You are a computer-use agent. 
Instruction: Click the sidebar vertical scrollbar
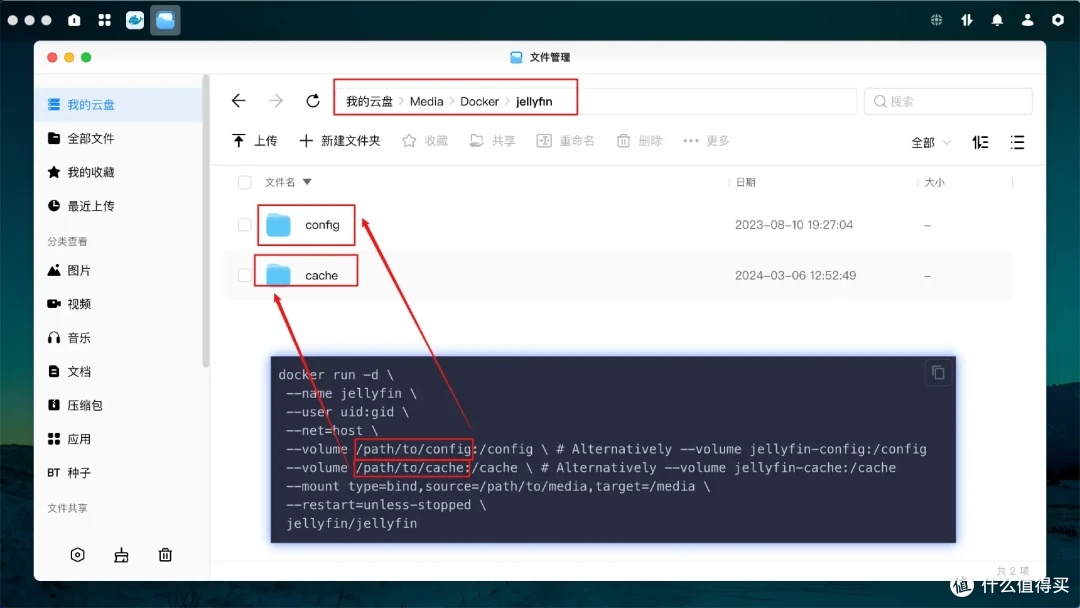click(205, 220)
